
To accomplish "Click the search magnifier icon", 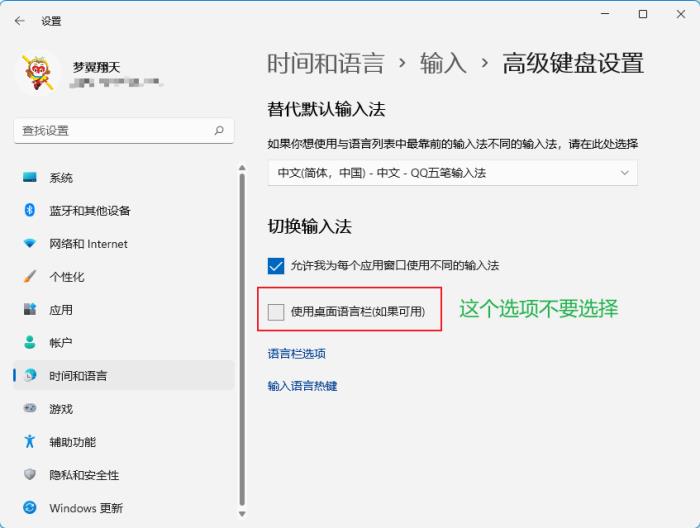I will tap(219, 130).
